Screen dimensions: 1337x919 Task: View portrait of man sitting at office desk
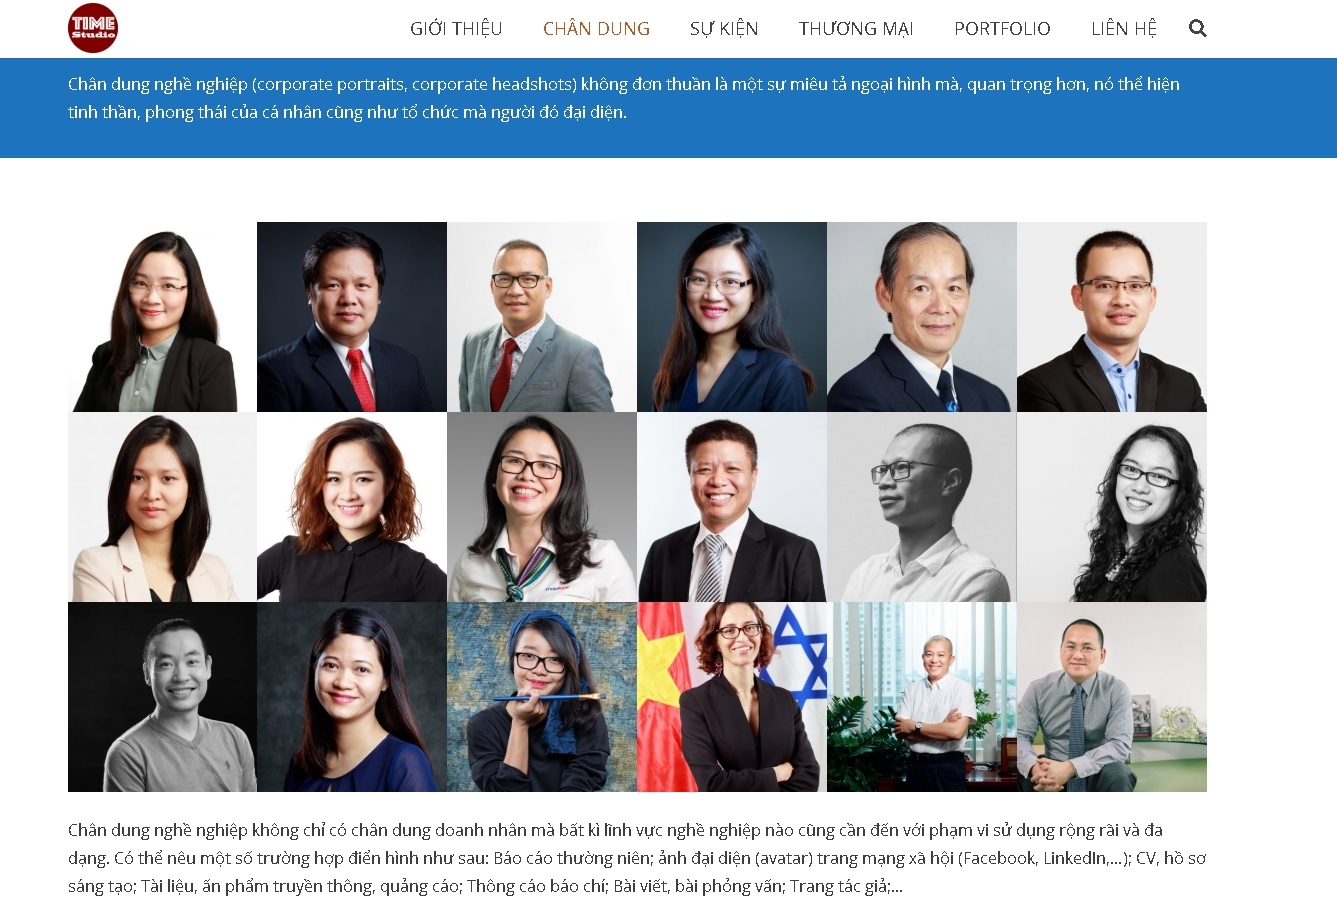[1112, 697]
